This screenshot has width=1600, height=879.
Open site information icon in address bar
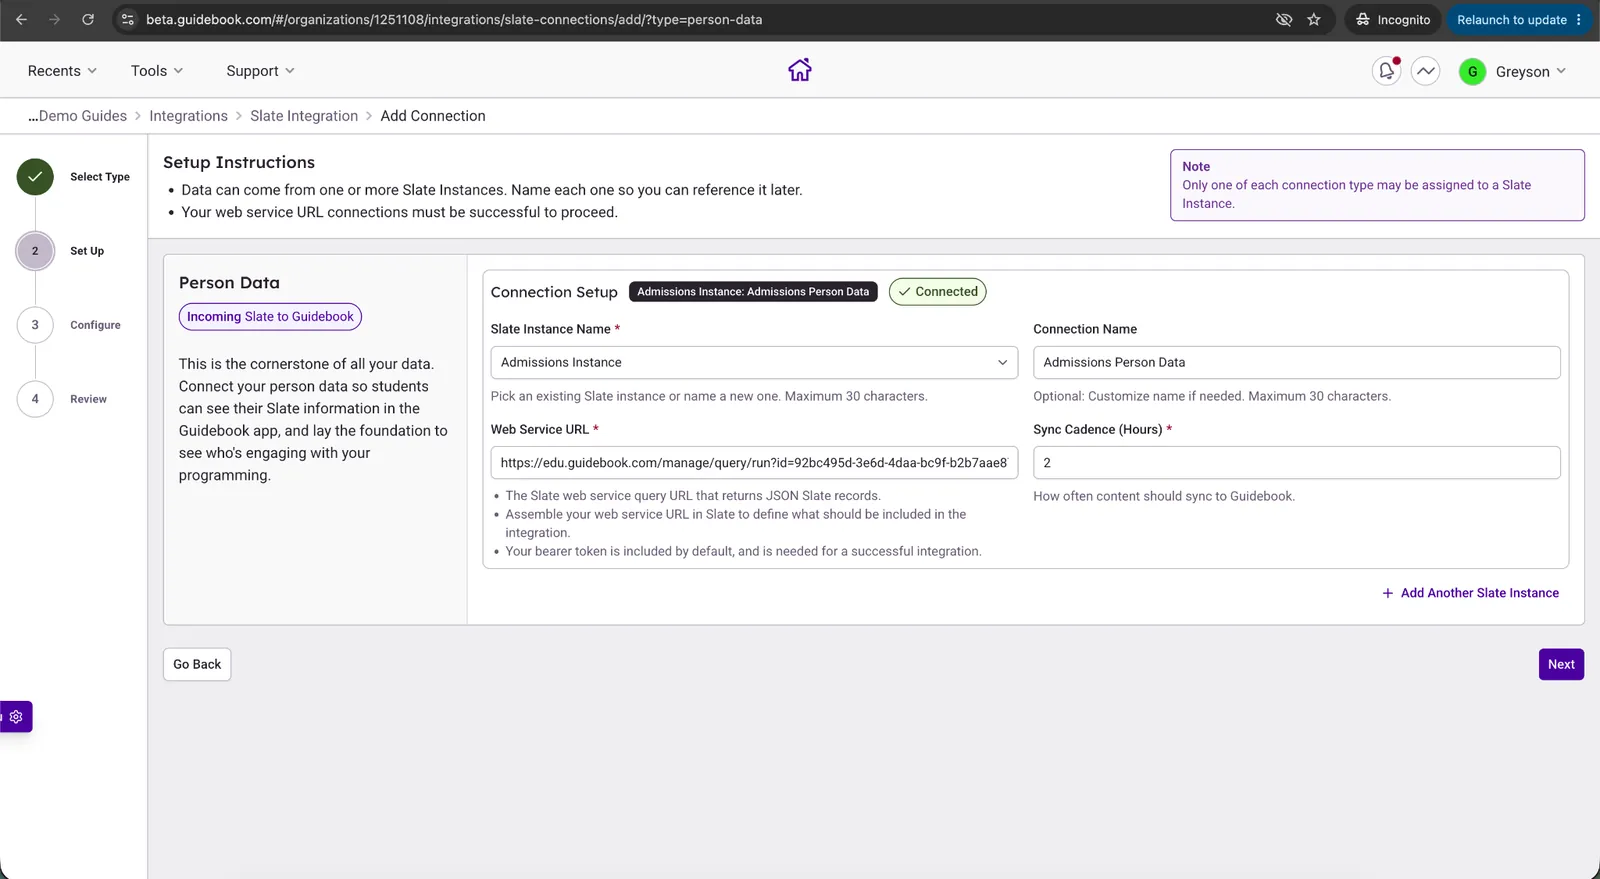click(128, 19)
